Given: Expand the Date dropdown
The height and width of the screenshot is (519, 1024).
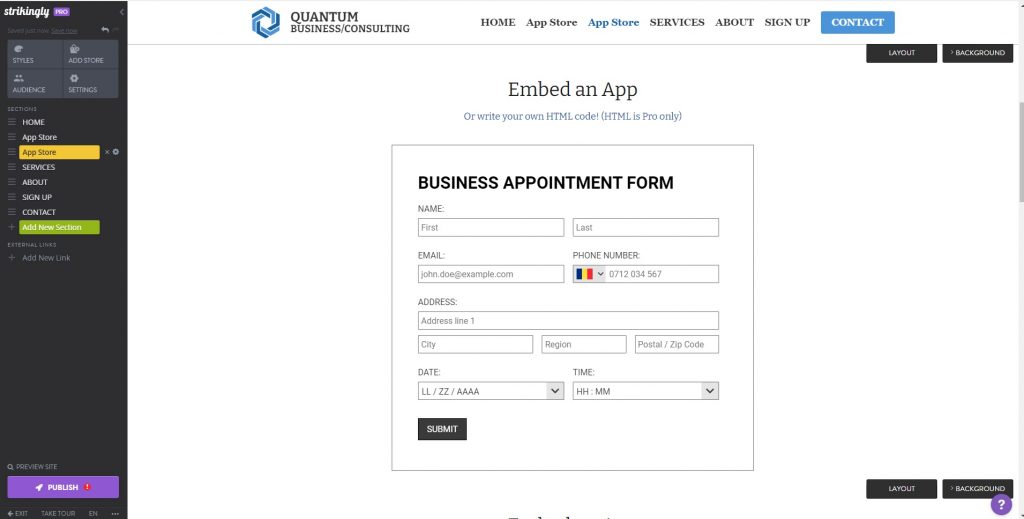Looking at the screenshot, I should pyautogui.click(x=555, y=391).
